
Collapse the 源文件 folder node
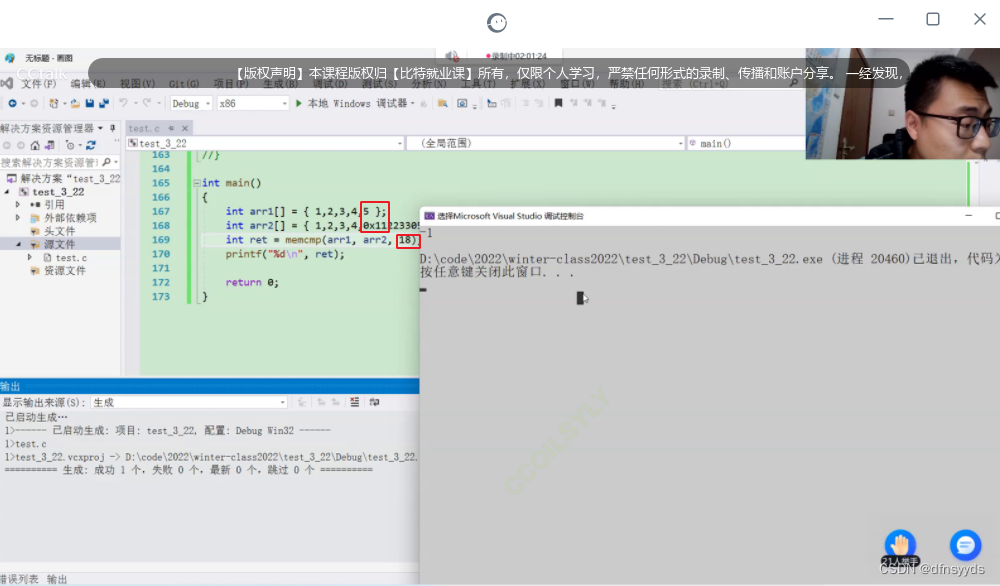tap(18, 244)
